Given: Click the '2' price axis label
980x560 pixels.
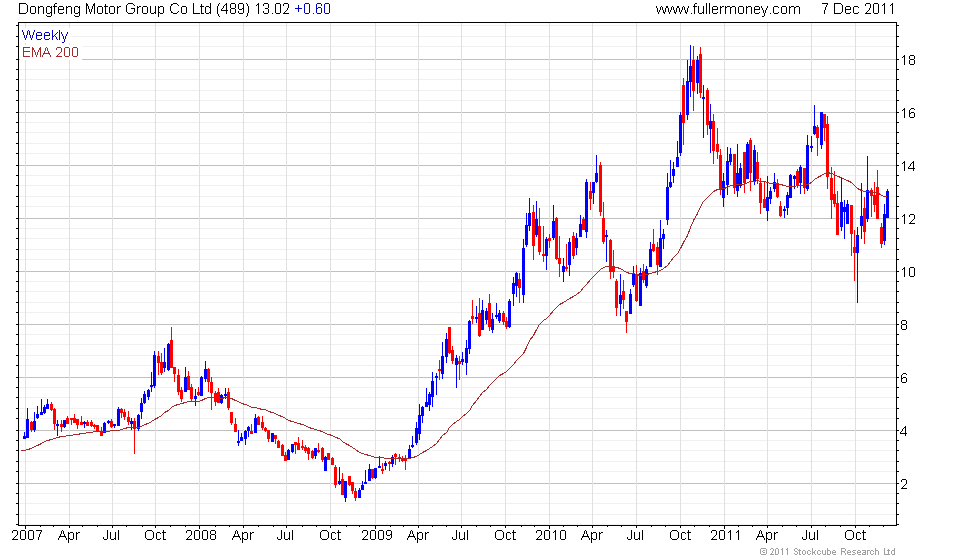Looking at the screenshot, I should (x=904, y=484).
